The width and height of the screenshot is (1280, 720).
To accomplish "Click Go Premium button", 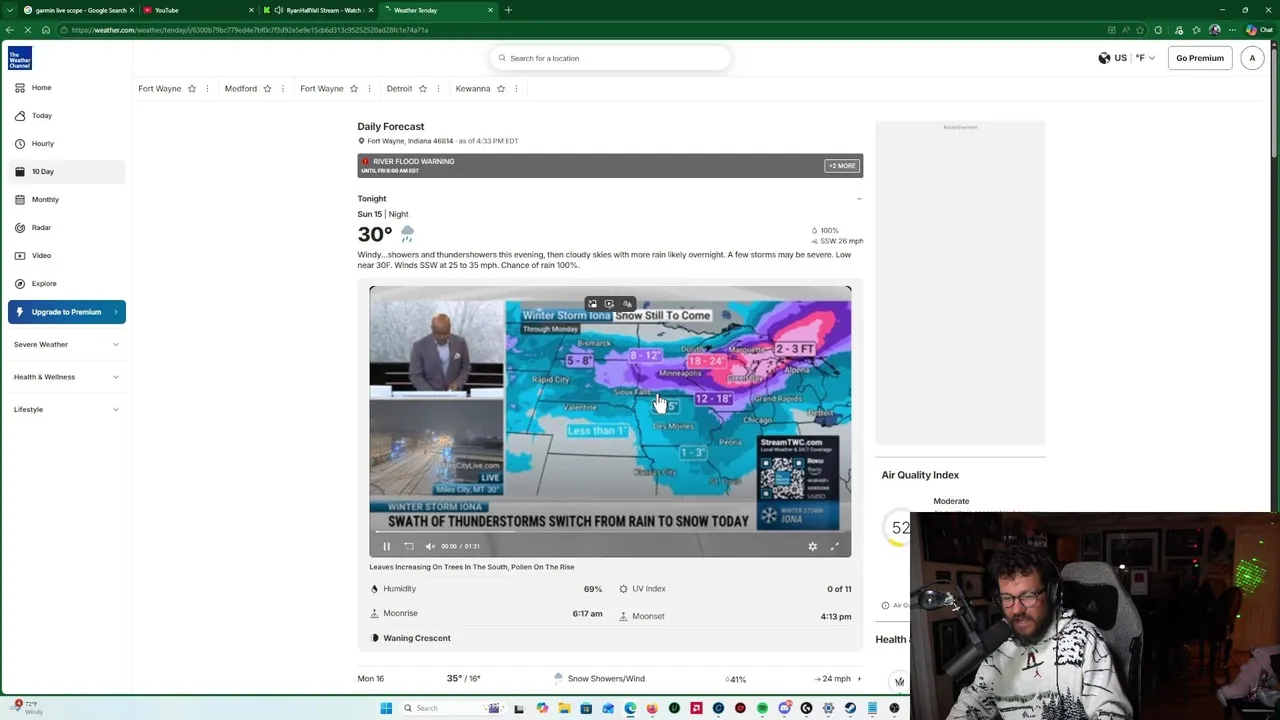I will coord(1199,58).
